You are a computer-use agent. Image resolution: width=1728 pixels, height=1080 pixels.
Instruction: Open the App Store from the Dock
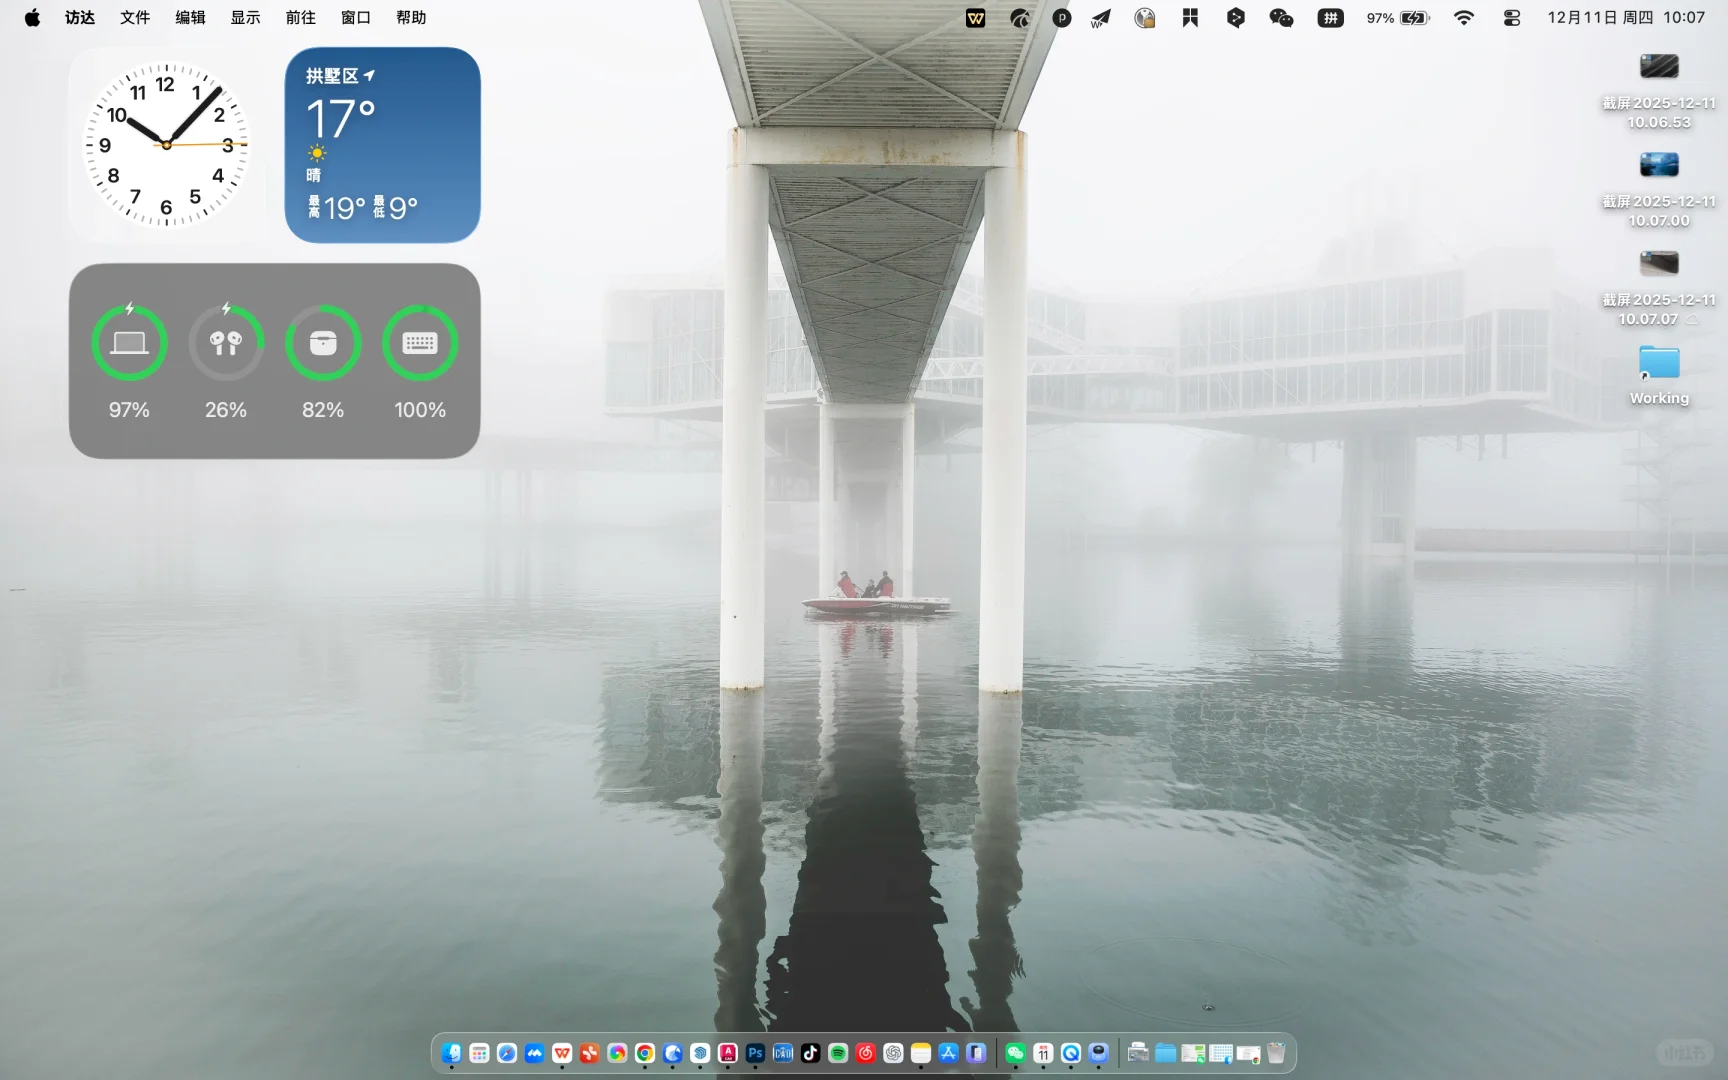pyautogui.click(x=947, y=1052)
